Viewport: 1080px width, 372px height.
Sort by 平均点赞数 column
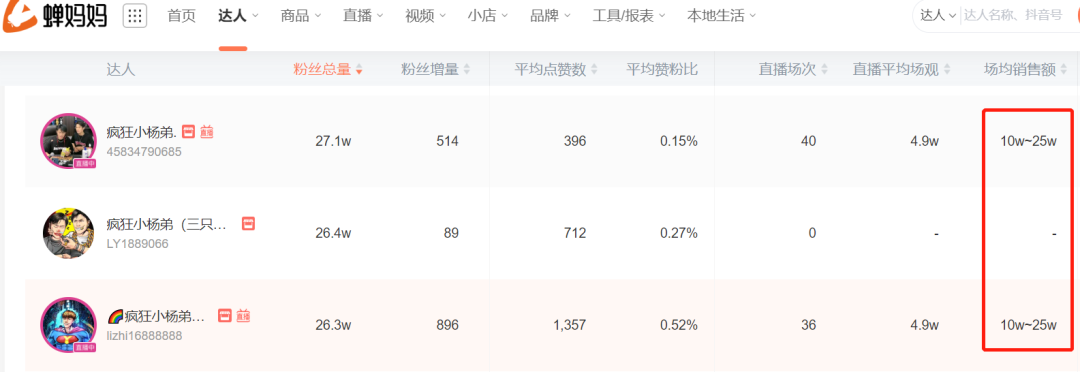[556, 69]
